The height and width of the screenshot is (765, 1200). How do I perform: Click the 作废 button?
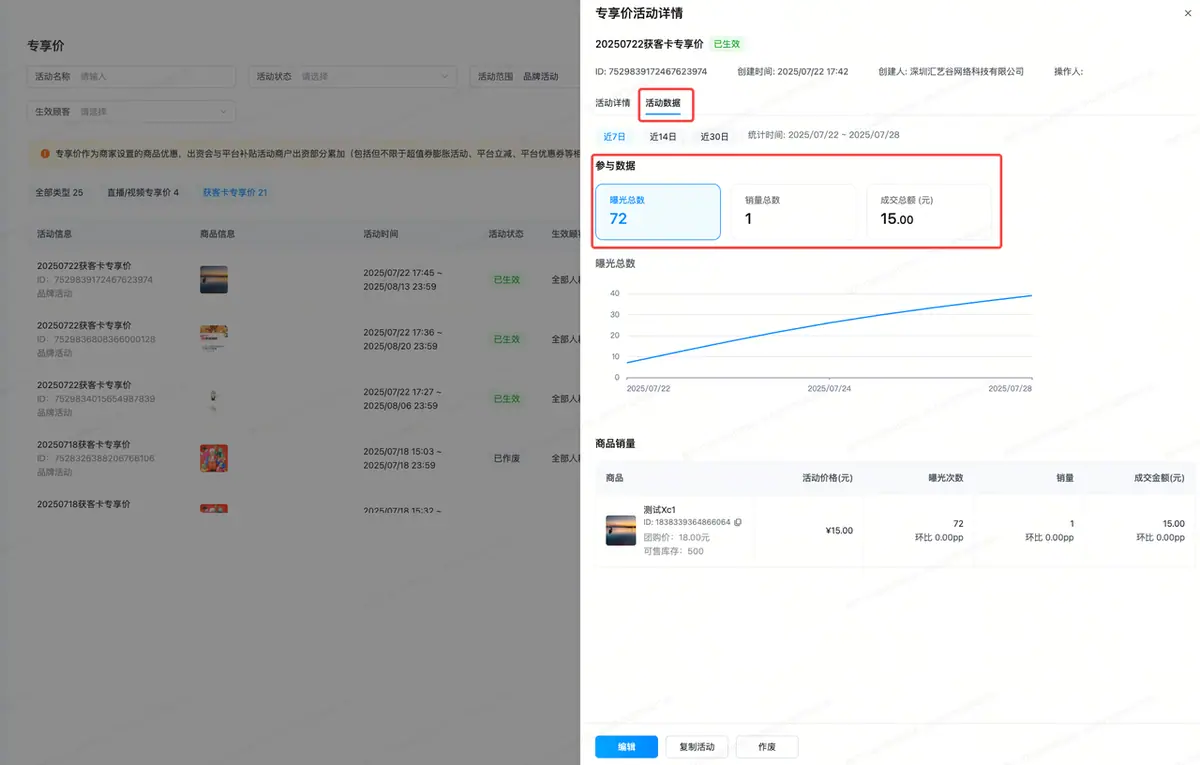click(767, 747)
